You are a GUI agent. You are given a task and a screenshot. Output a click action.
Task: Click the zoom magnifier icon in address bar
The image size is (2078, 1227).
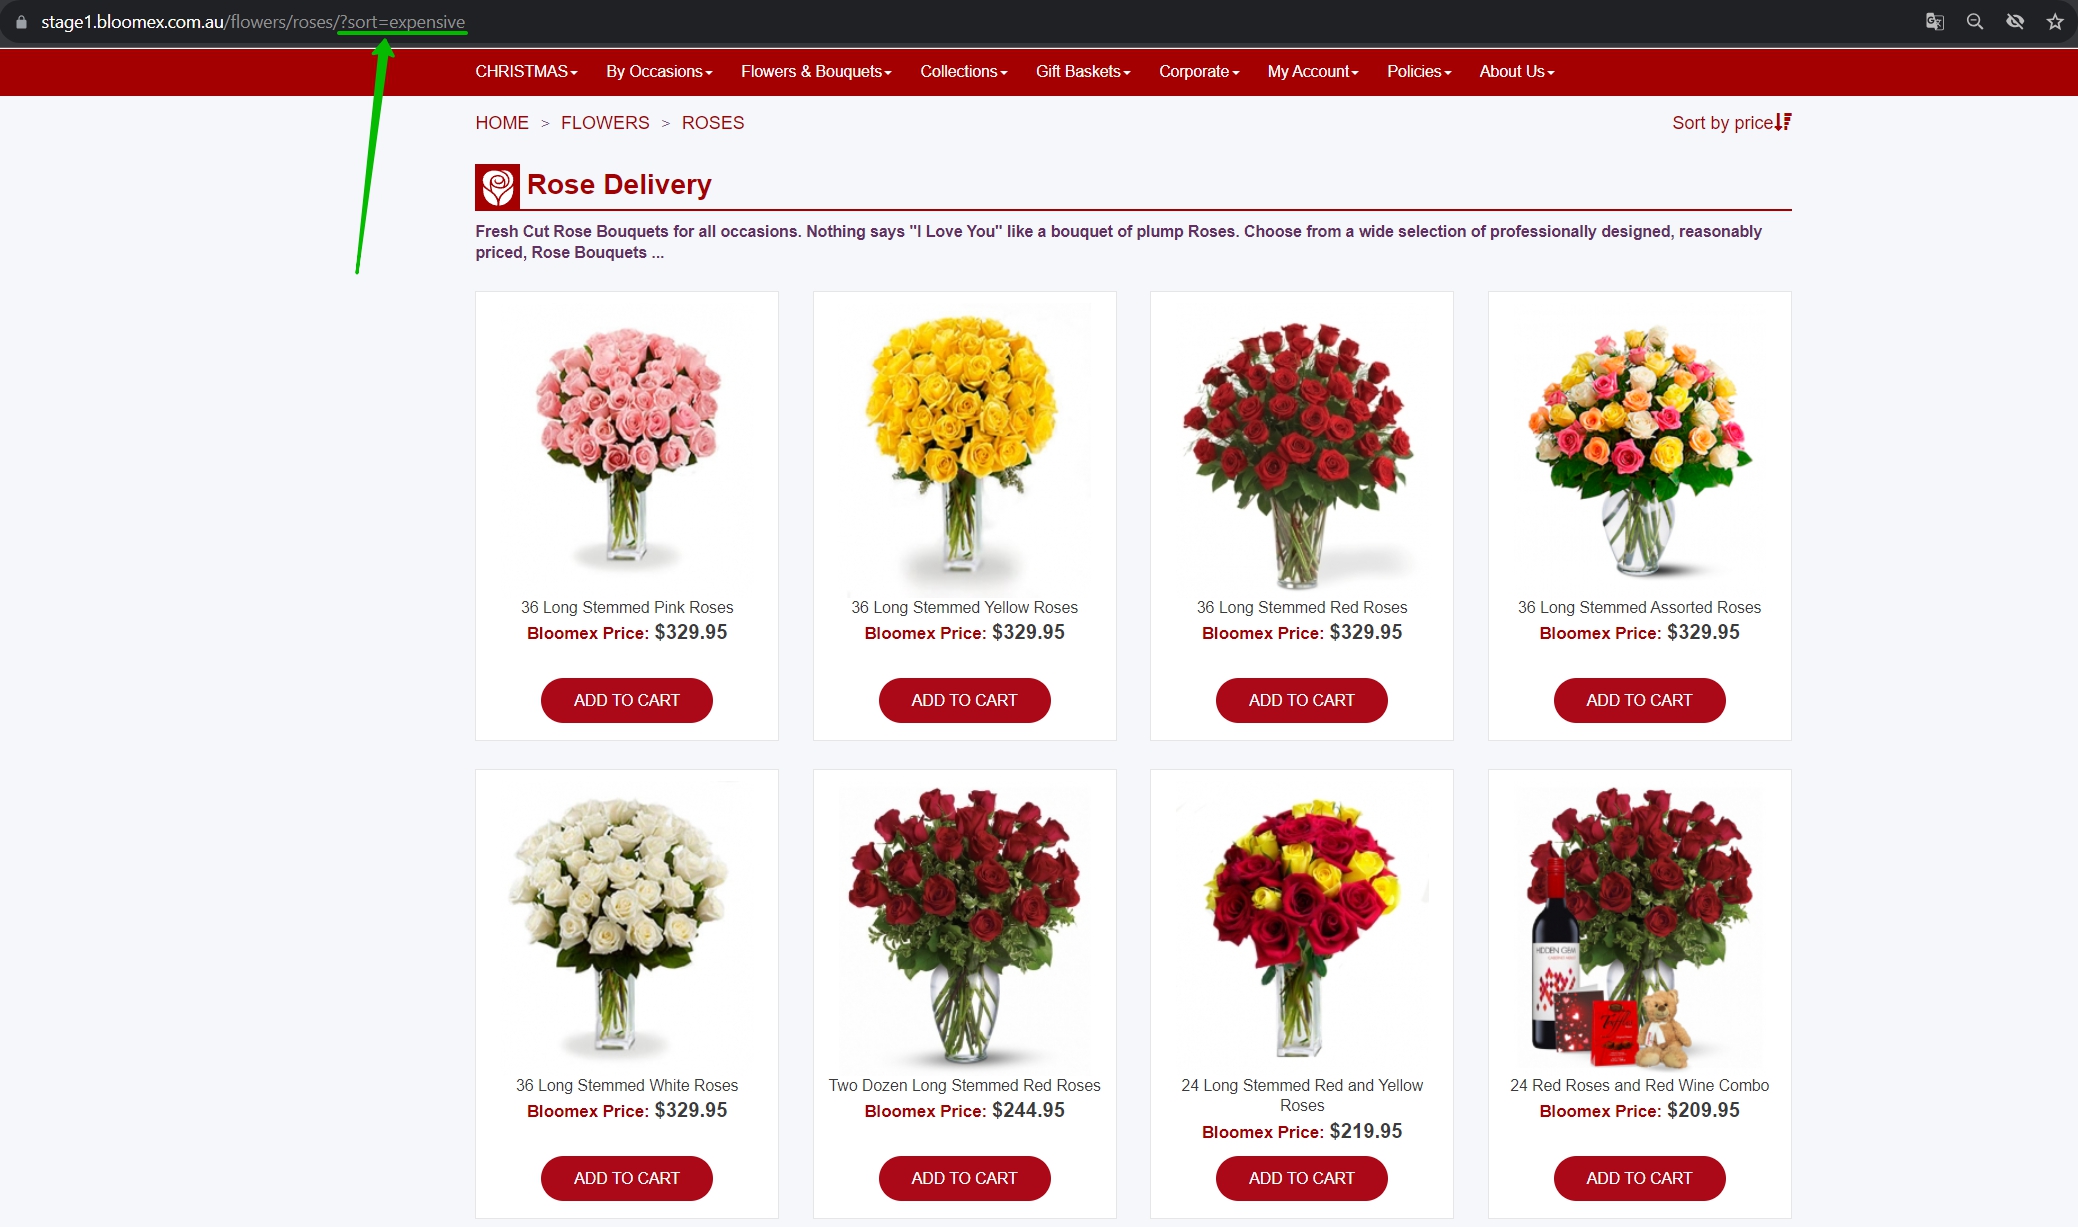tap(1975, 22)
